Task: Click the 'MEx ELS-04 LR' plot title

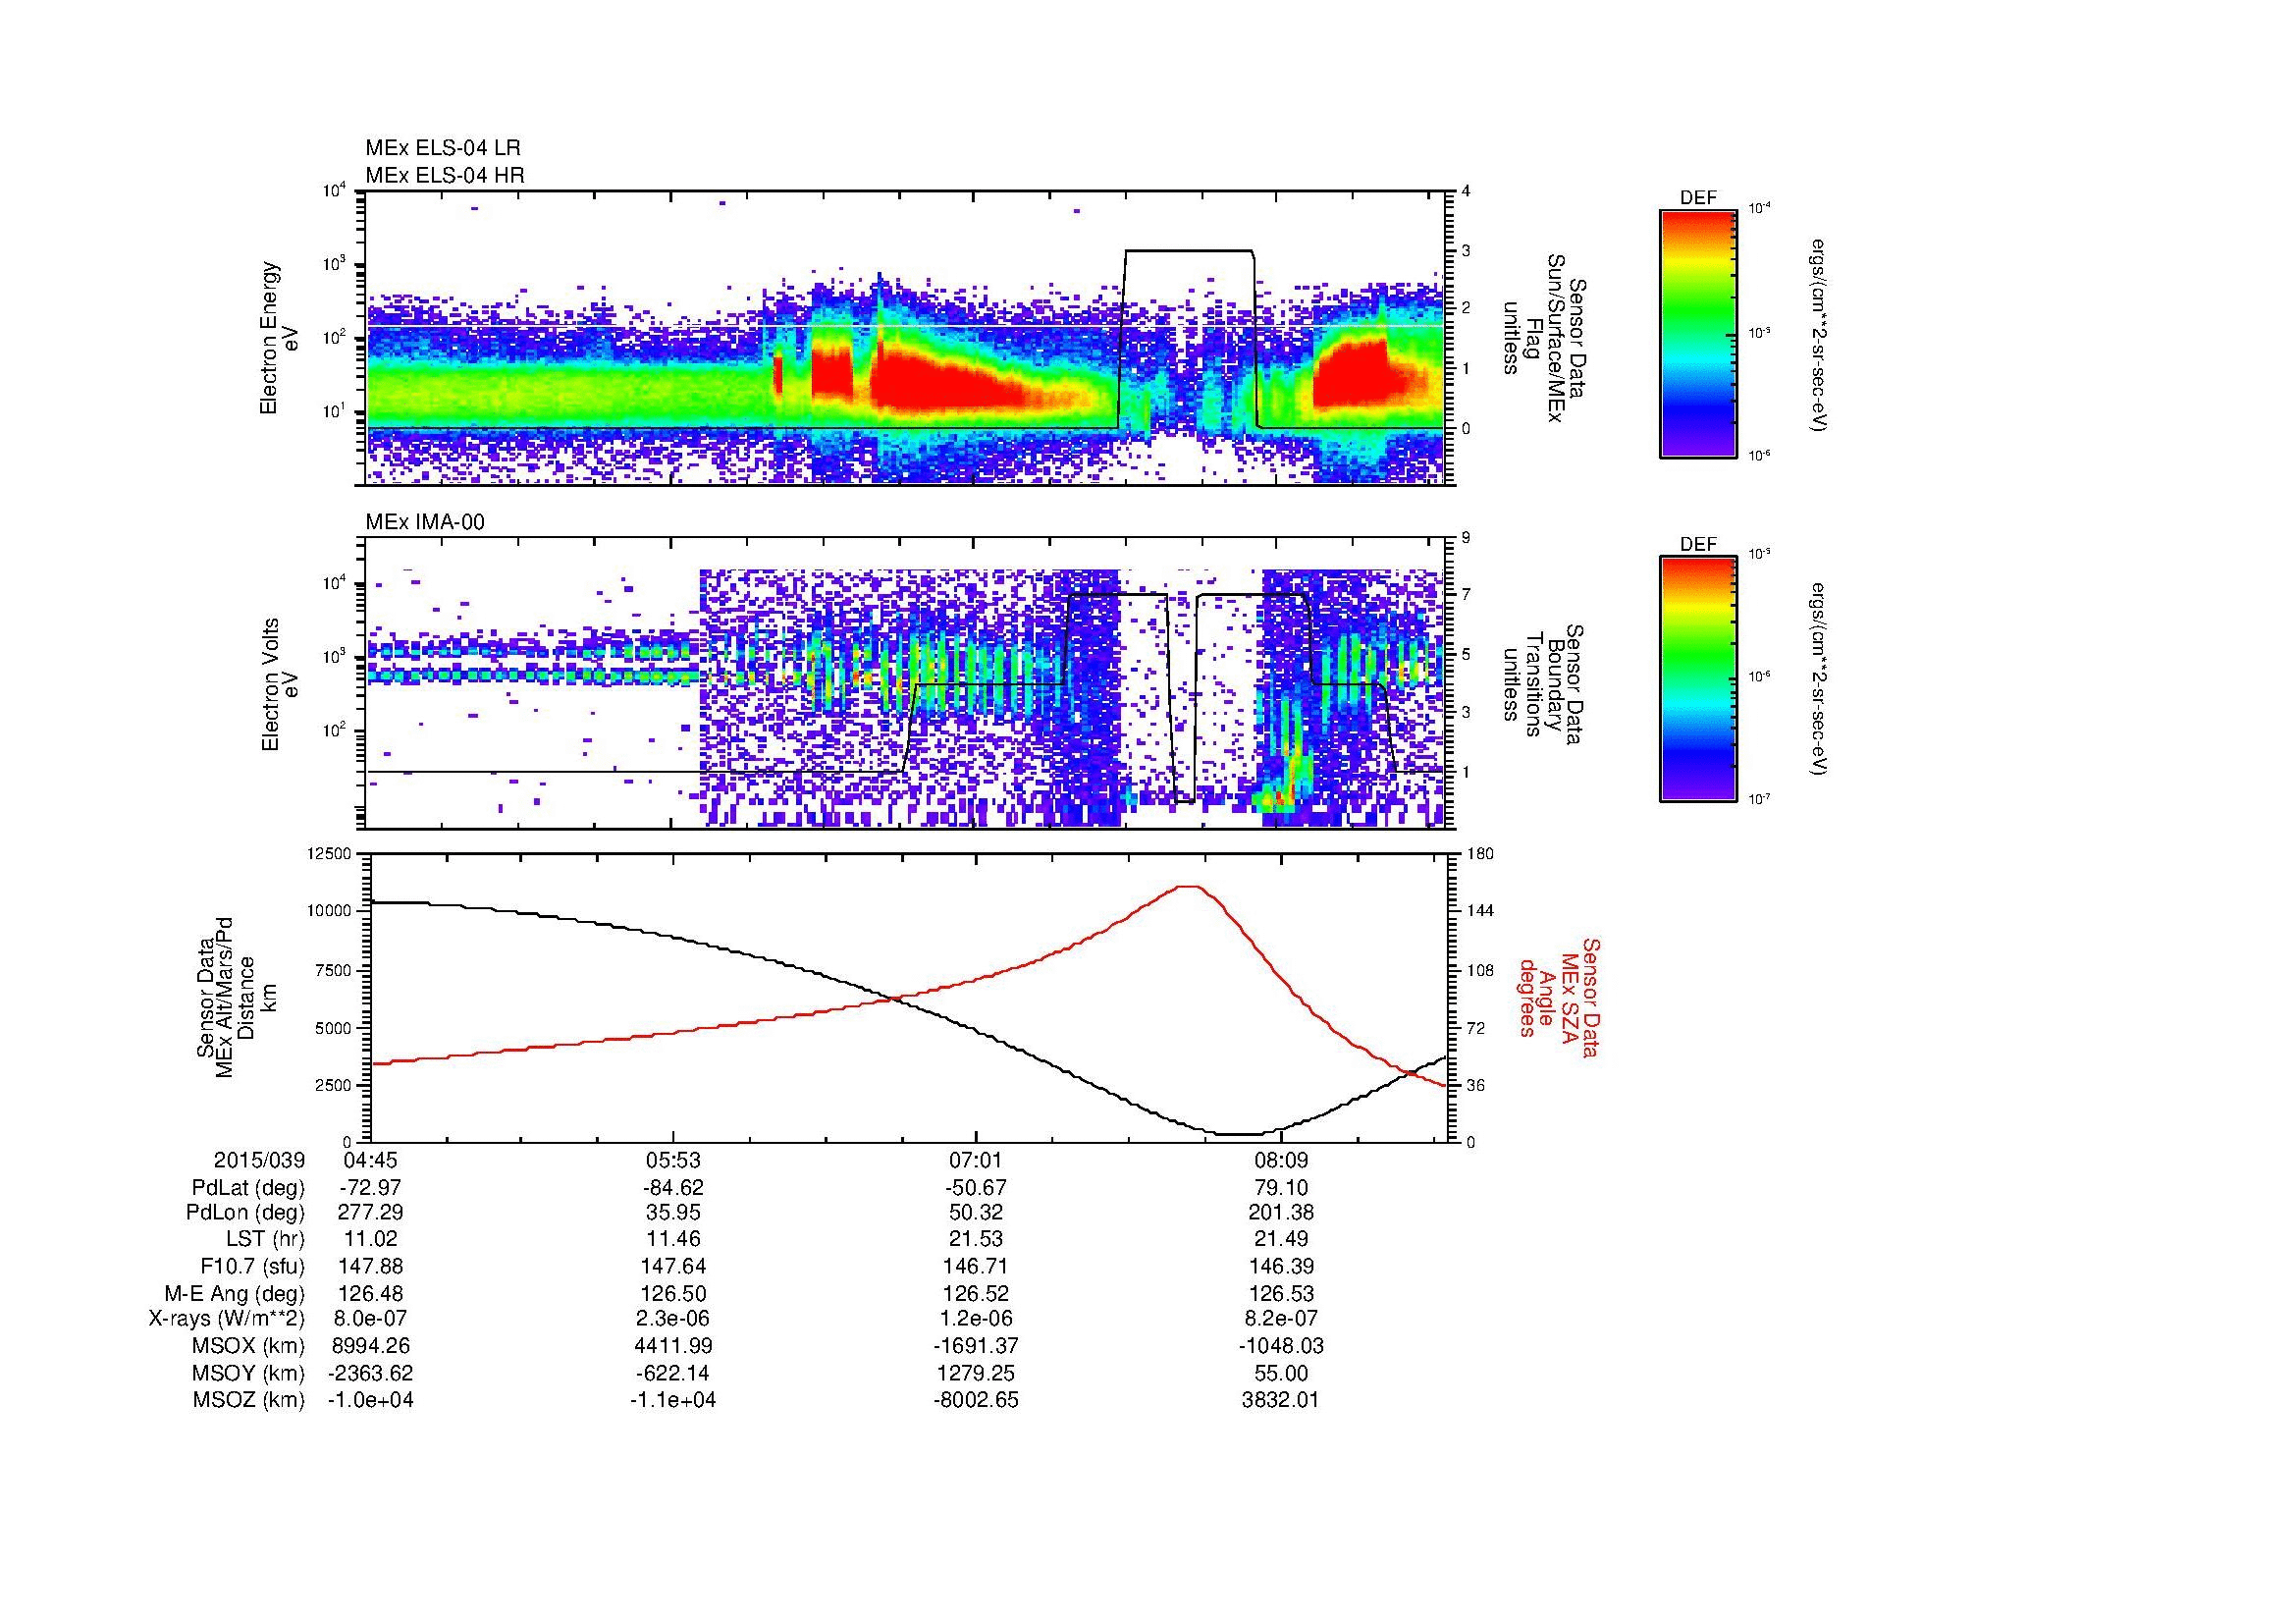Action: [x=443, y=148]
